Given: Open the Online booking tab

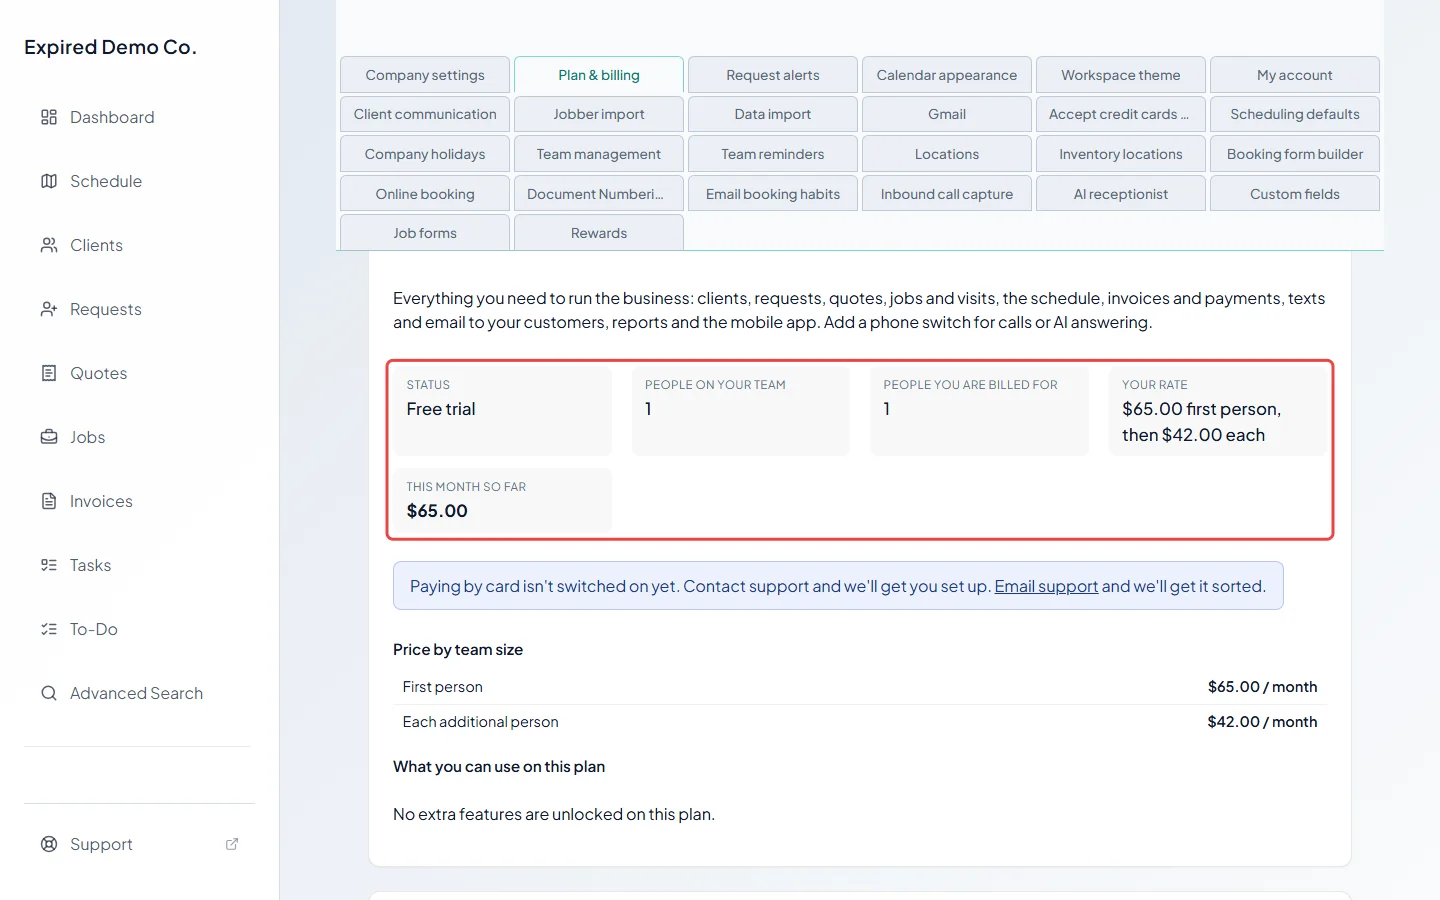Looking at the screenshot, I should (x=425, y=194).
